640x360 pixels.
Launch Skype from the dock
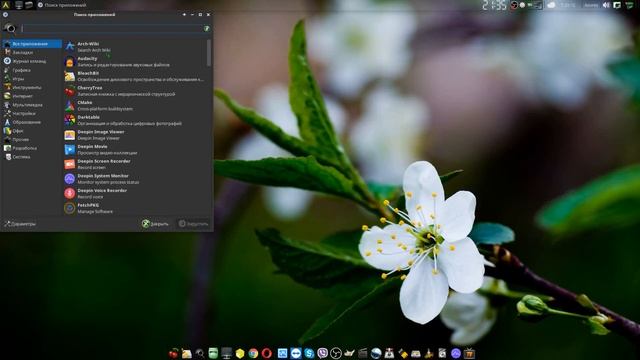[309, 353]
